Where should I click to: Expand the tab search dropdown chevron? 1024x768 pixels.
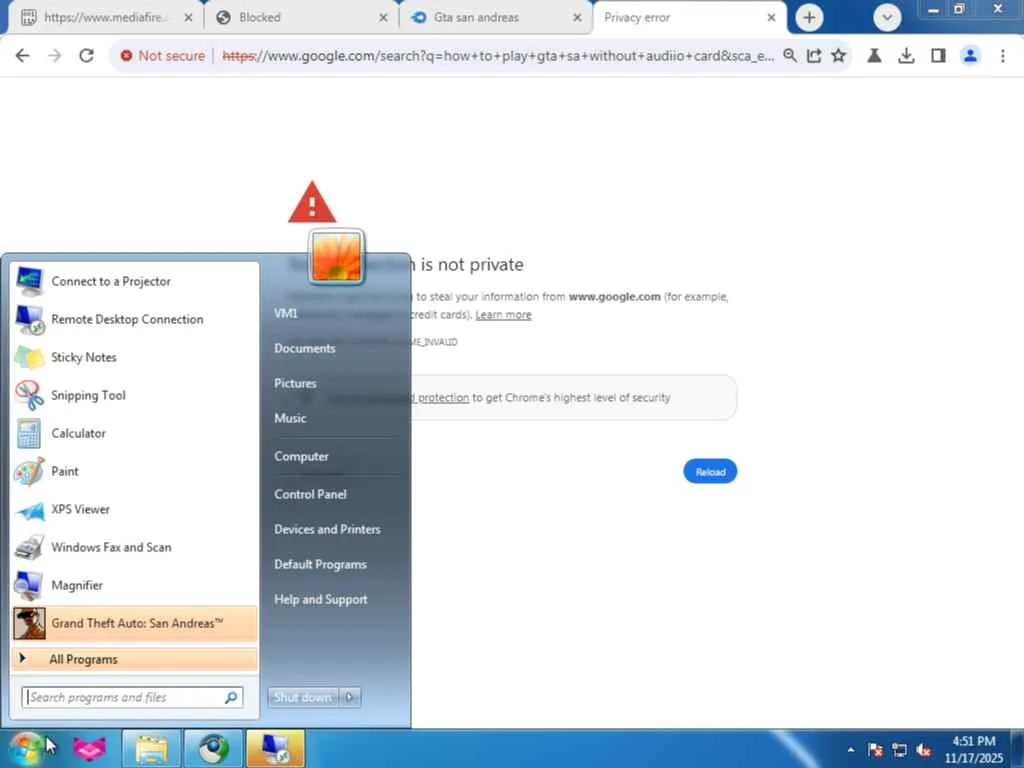(887, 18)
